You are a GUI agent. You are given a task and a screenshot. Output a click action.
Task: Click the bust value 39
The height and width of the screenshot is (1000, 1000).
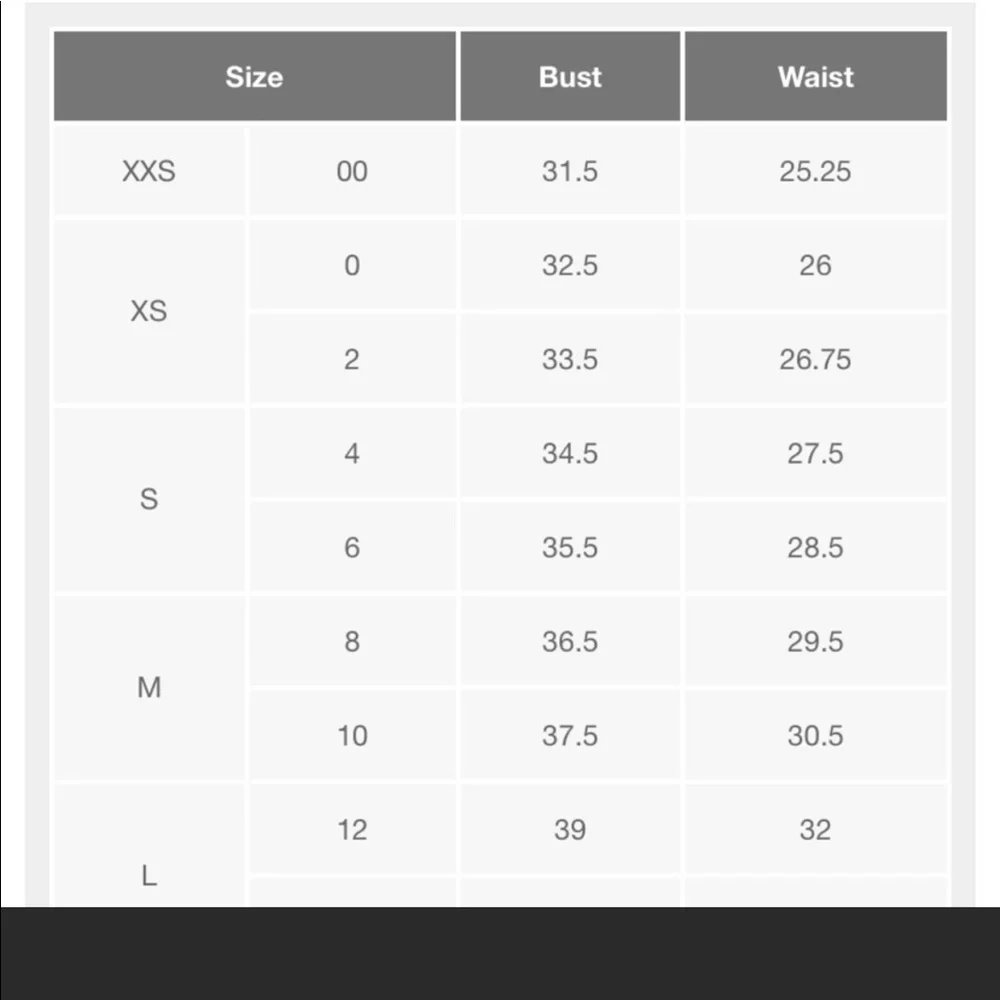coord(570,829)
